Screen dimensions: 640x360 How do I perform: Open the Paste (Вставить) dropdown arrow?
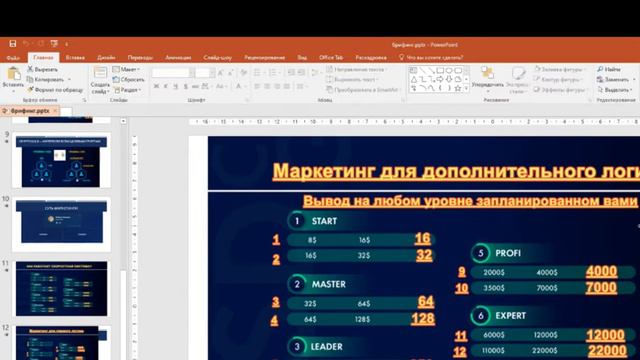(13, 91)
